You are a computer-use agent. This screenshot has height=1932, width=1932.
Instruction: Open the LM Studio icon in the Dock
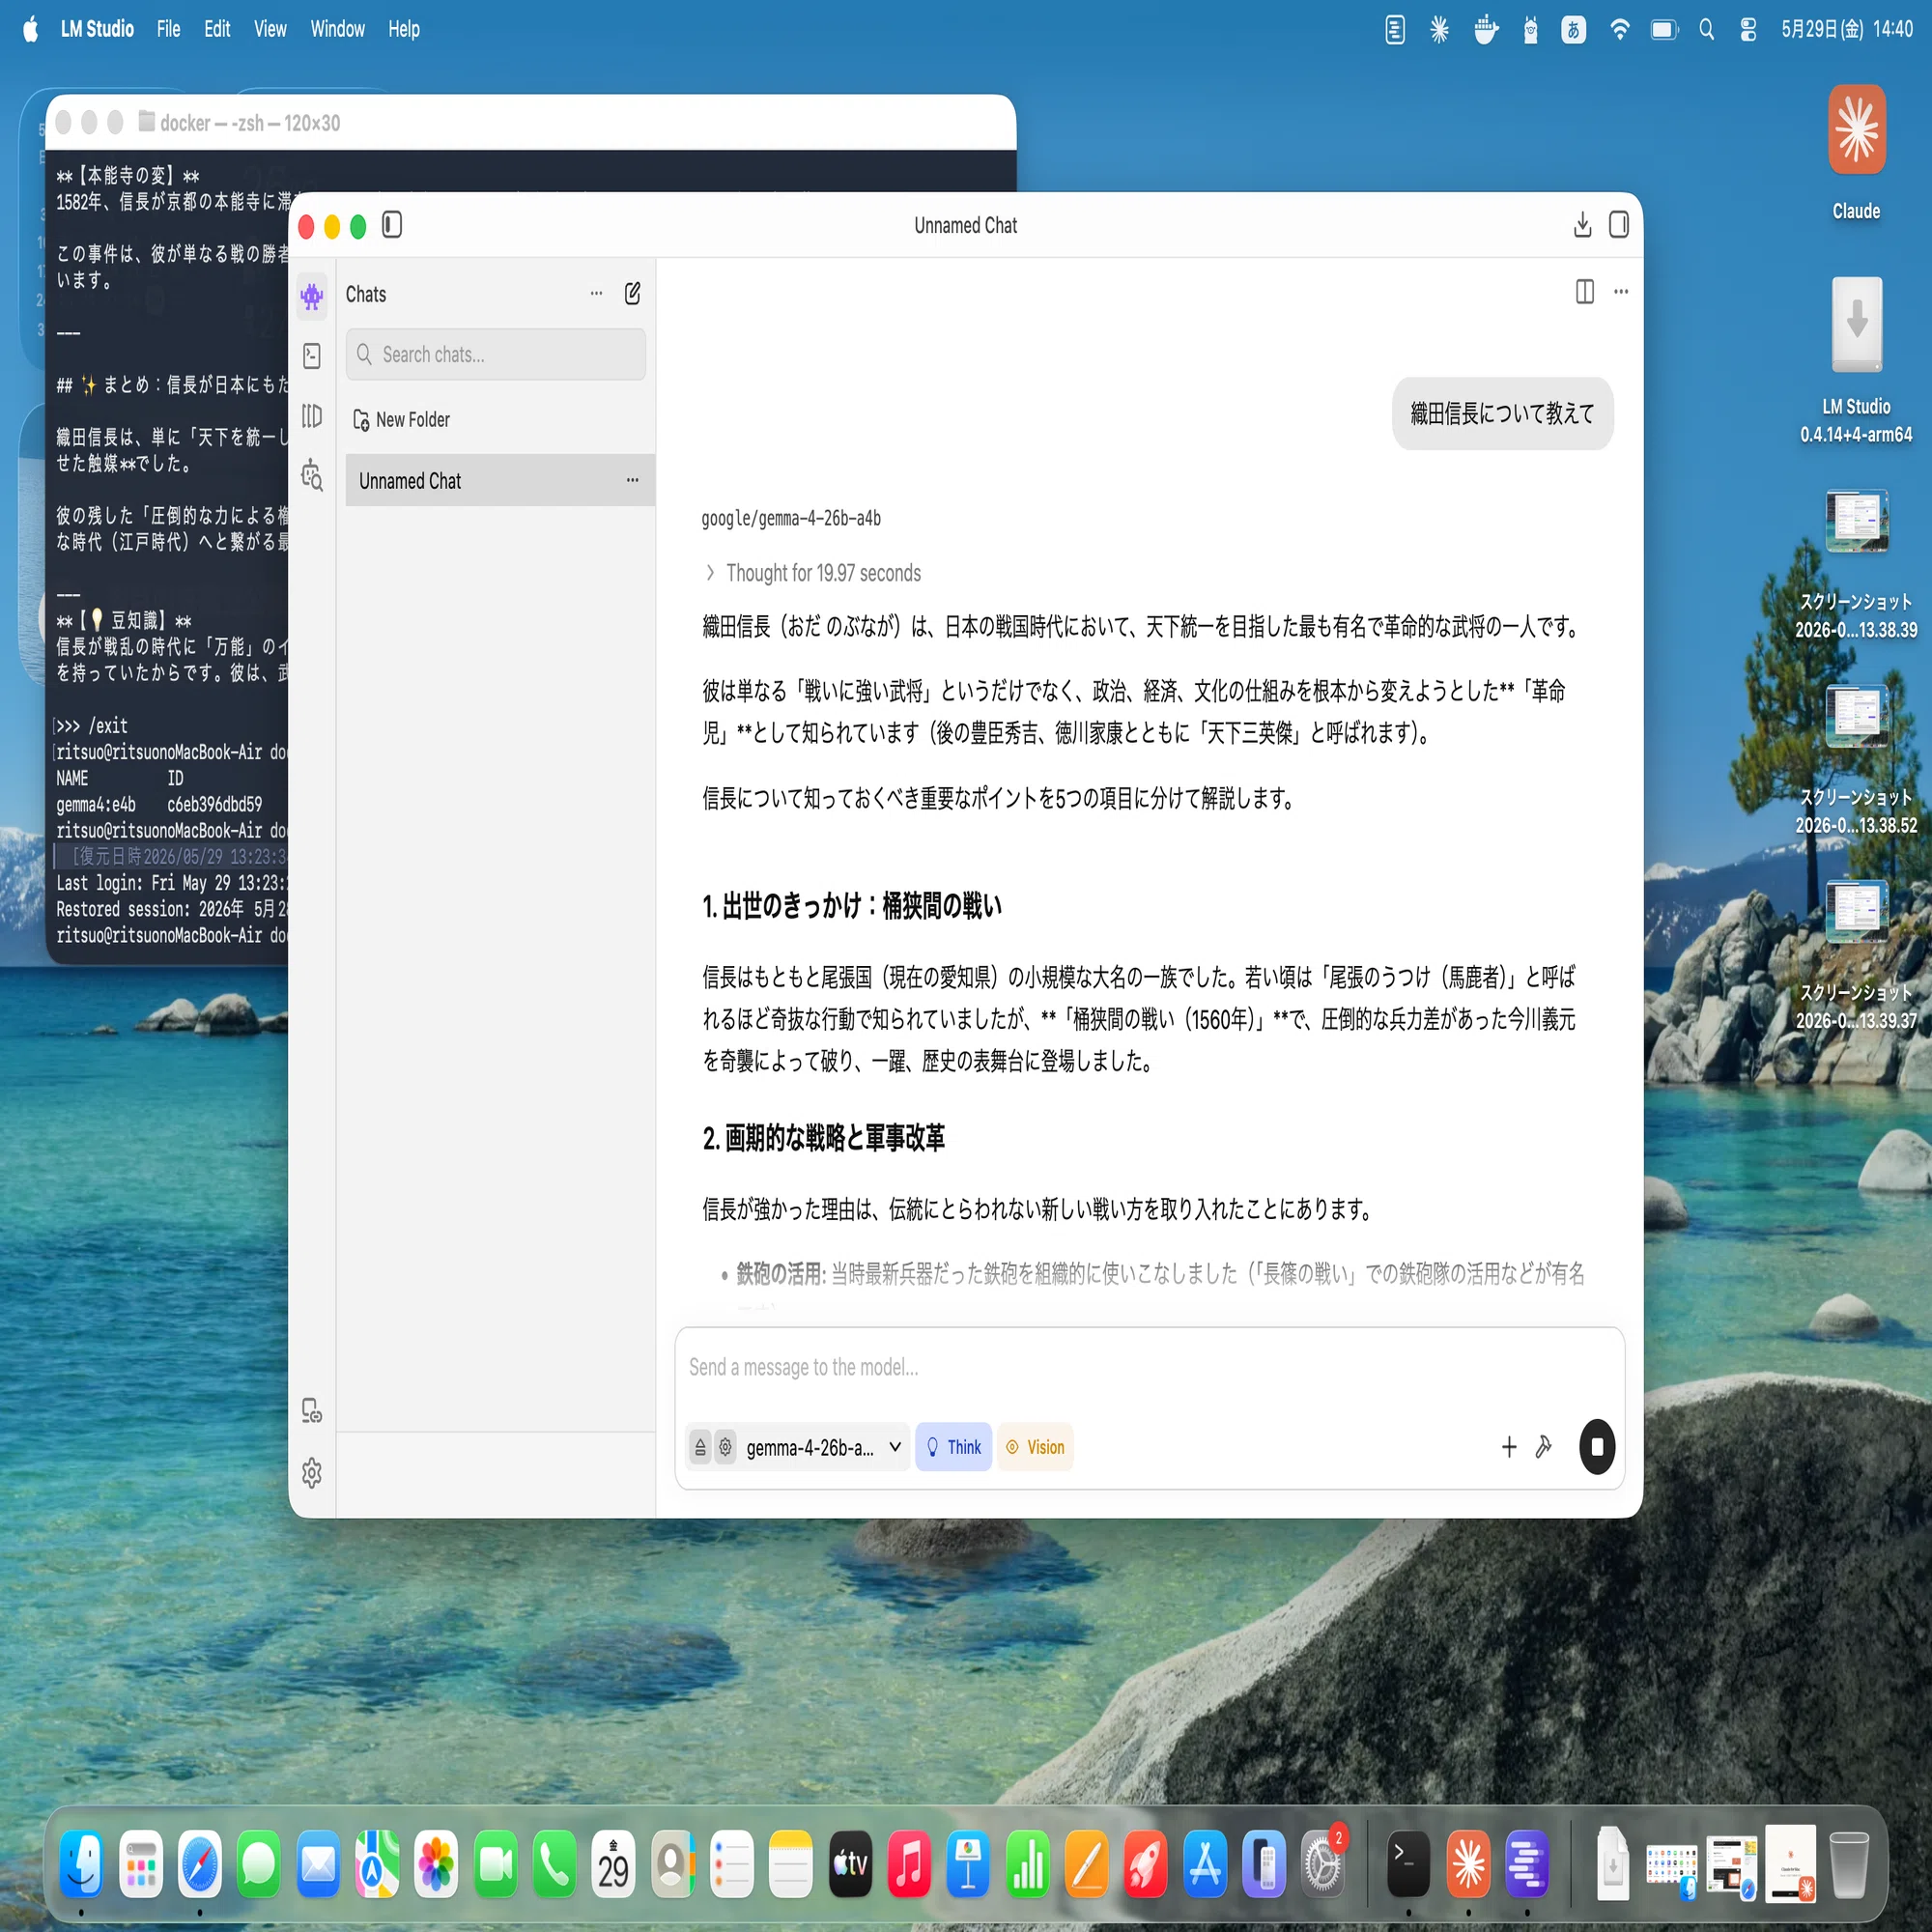[1527, 1864]
